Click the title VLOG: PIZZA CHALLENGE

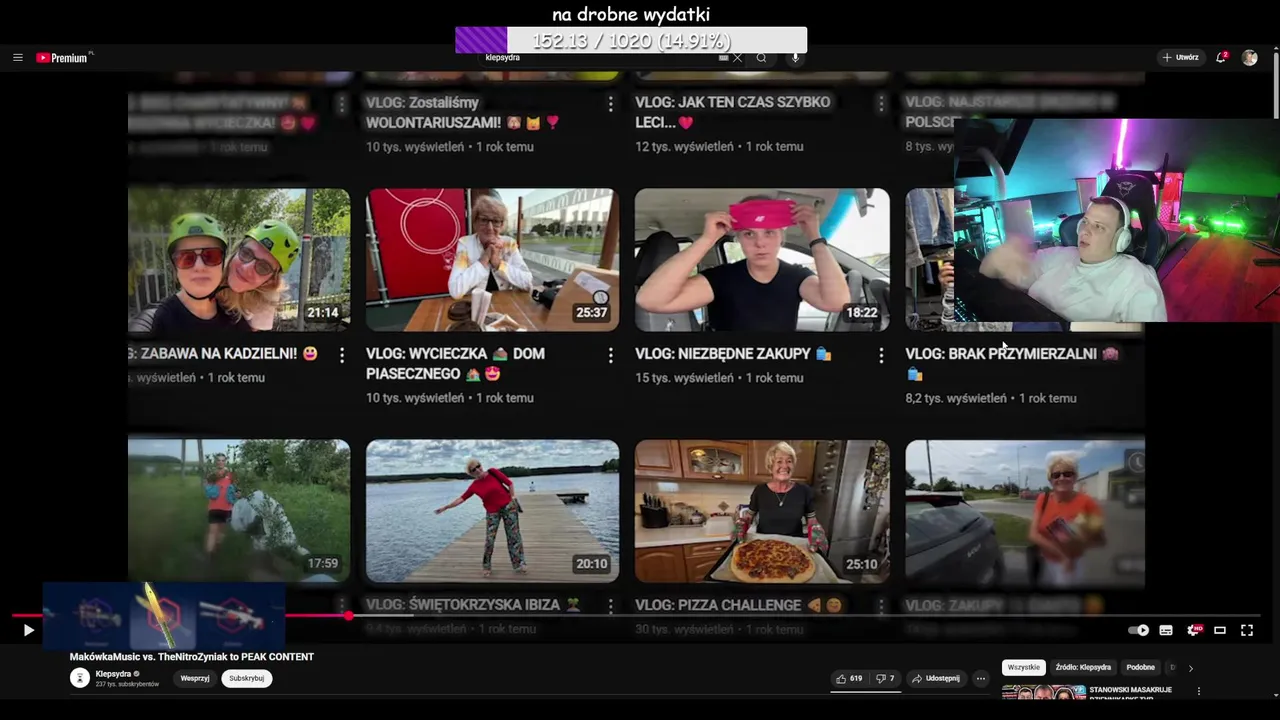pos(738,605)
